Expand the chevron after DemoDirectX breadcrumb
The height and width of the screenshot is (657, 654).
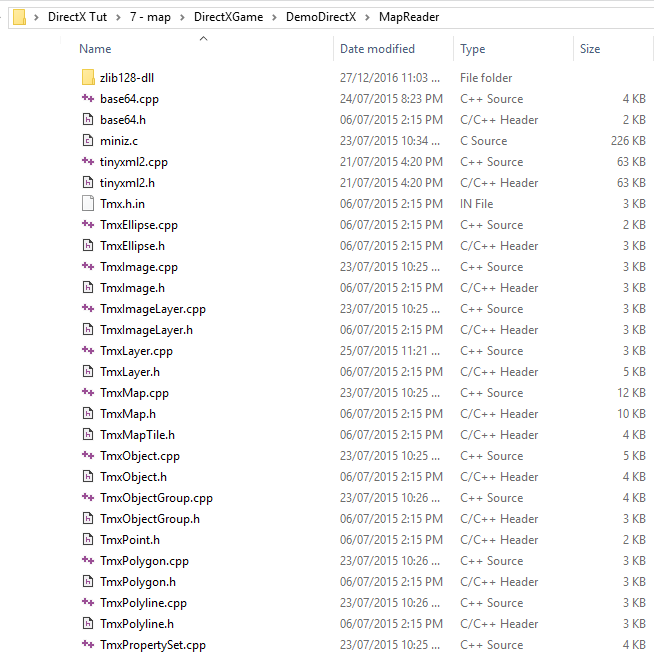pos(367,17)
